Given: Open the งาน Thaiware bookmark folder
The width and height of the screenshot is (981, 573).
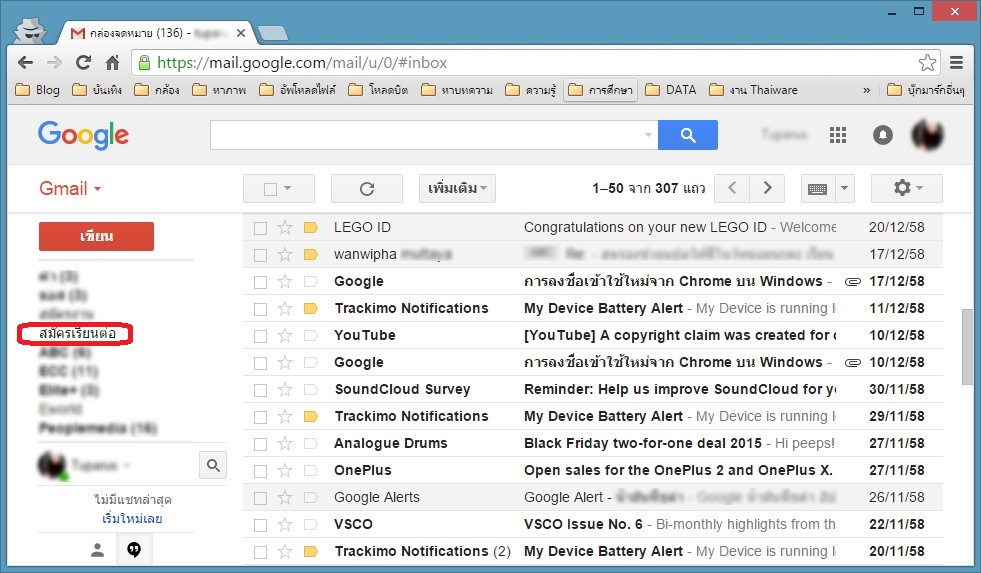Looking at the screenshot, I should pyautogui.click(x=754, y=90).
